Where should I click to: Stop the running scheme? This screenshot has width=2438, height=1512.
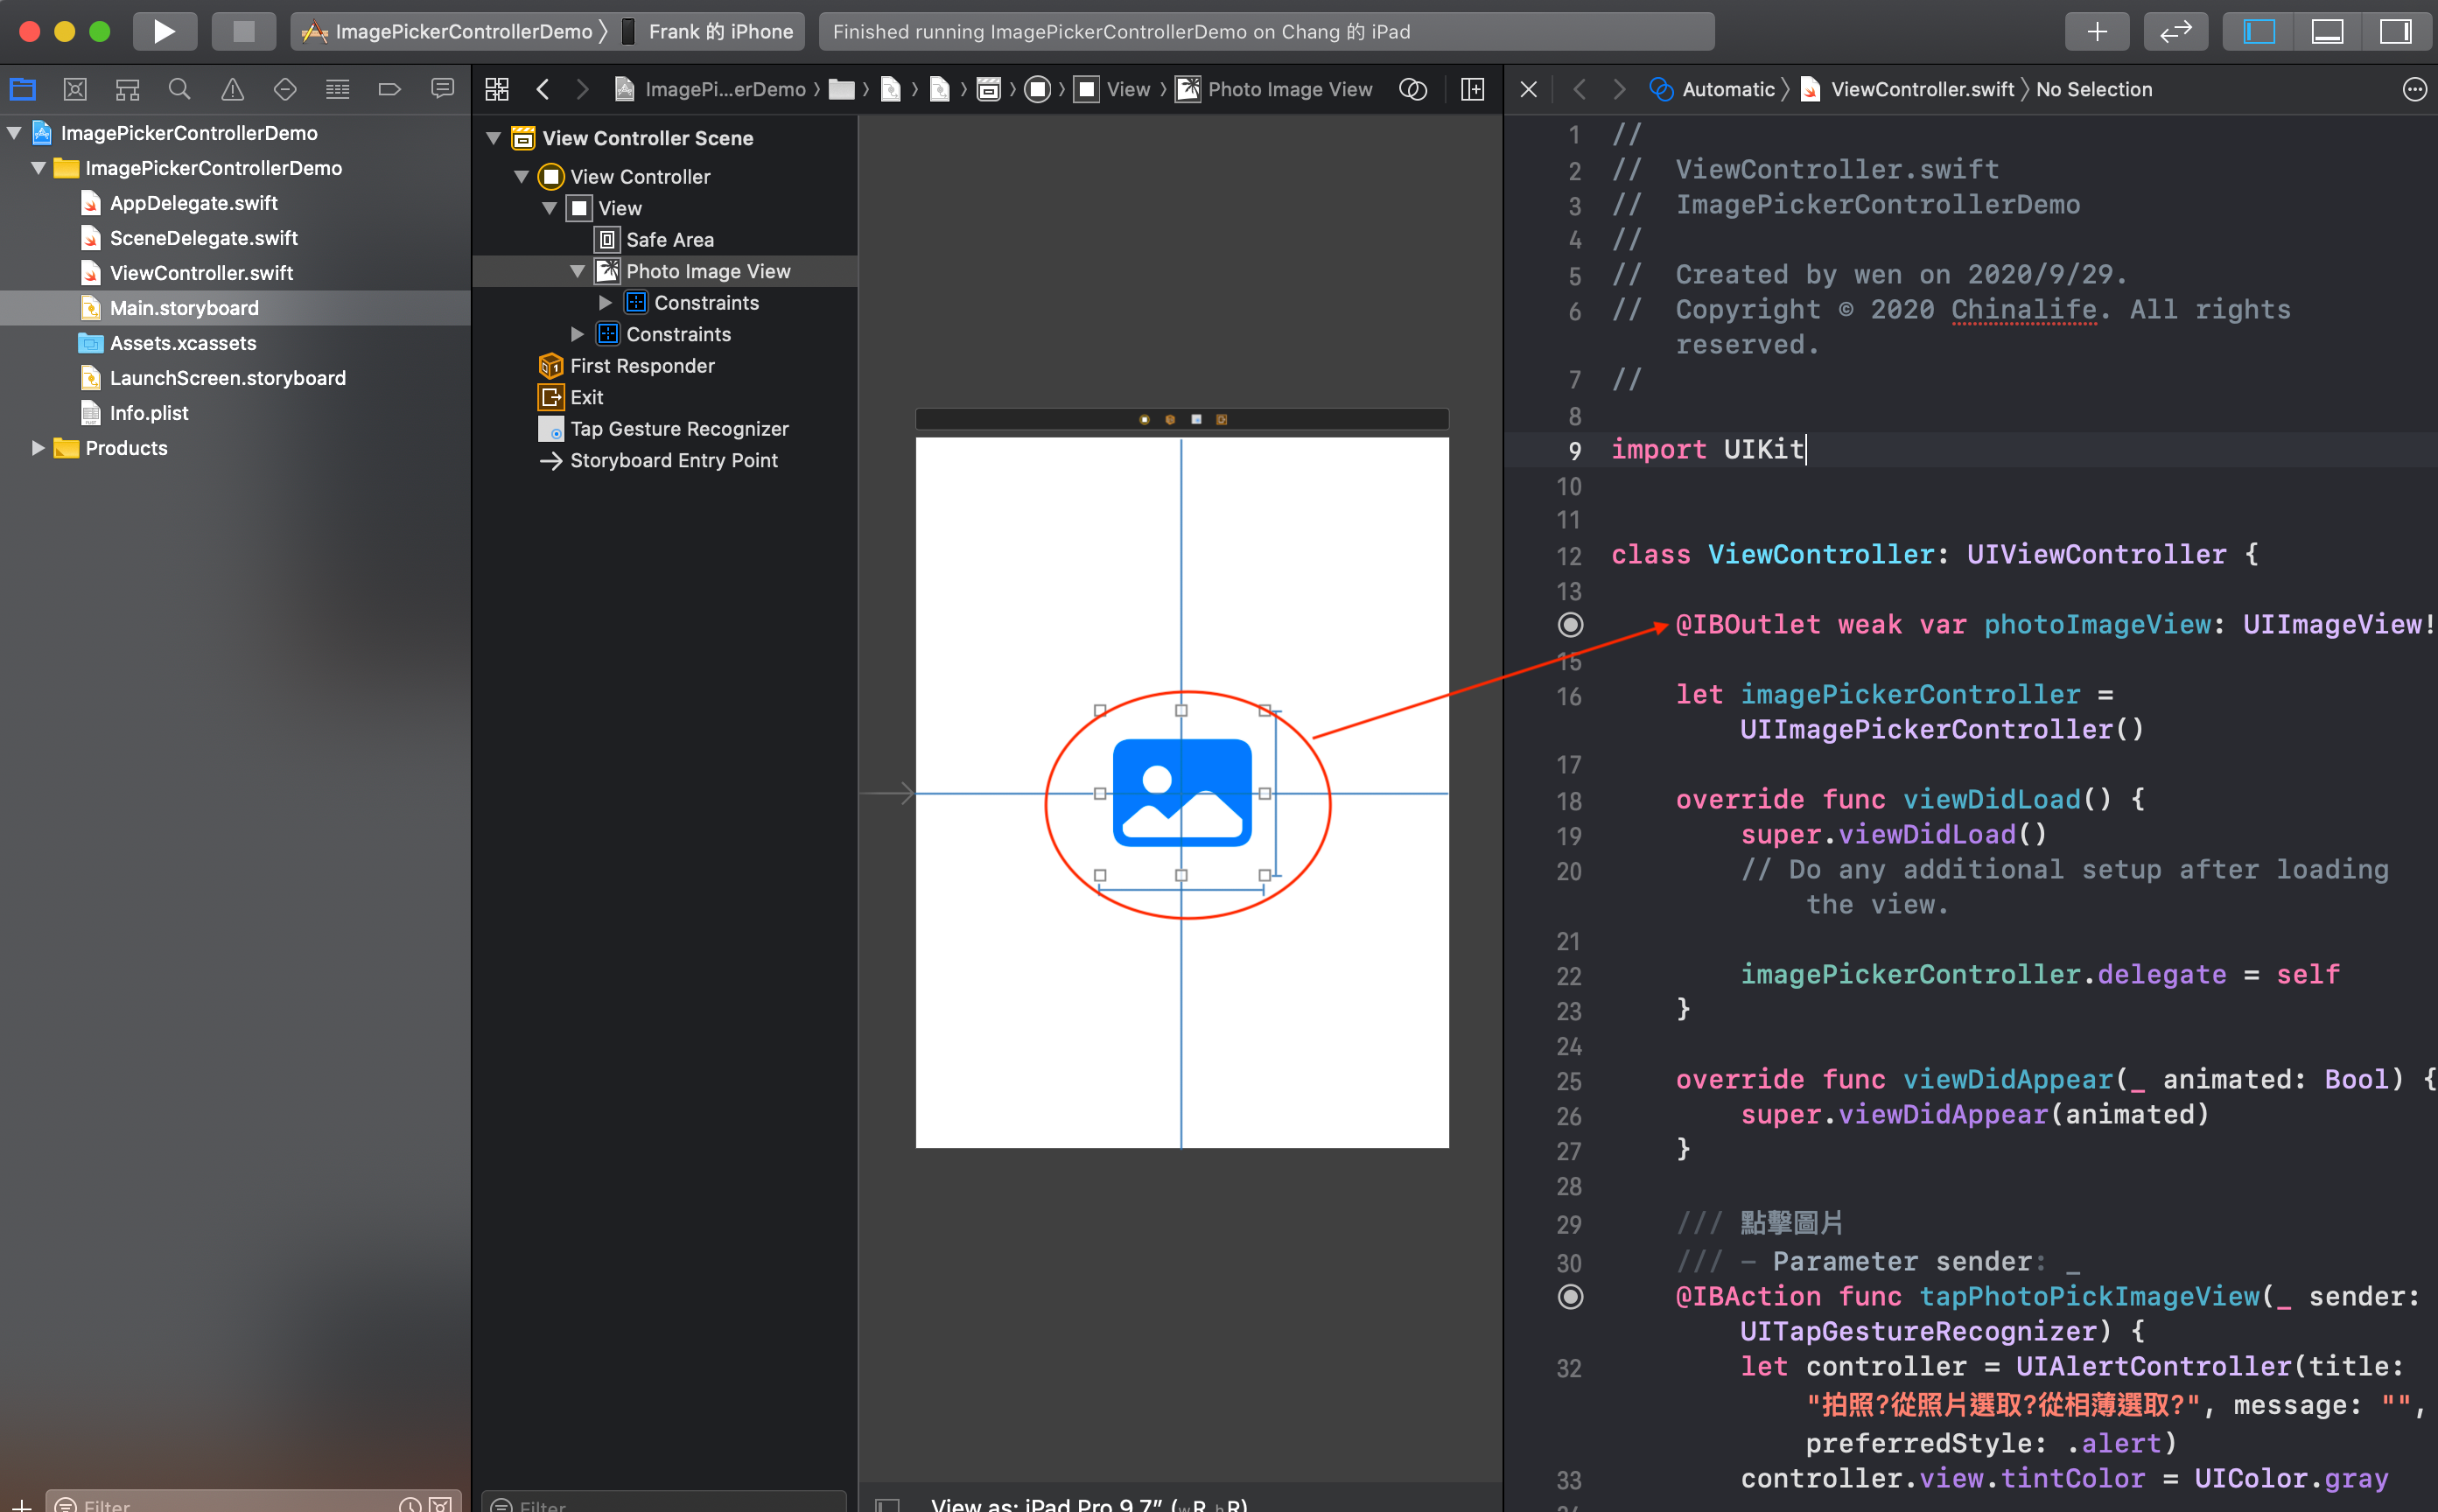pos(243,31)
